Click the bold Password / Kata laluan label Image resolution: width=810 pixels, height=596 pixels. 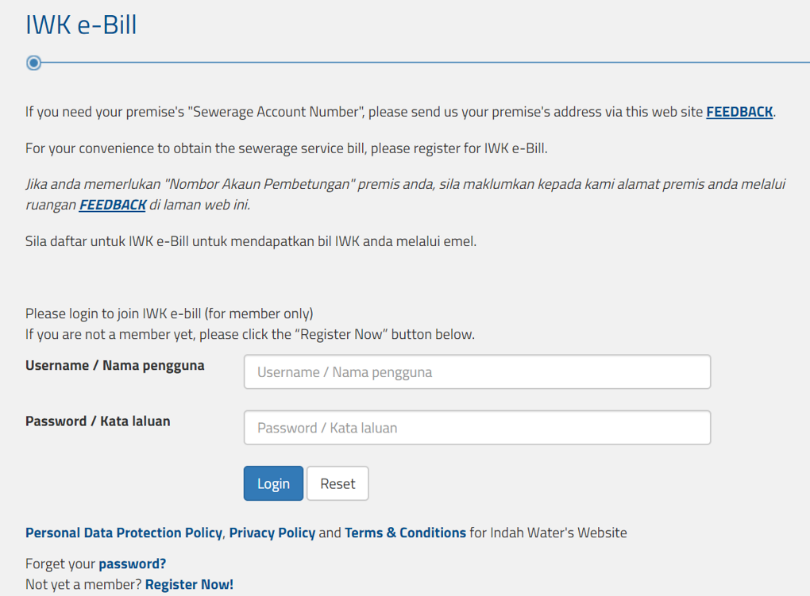click(x=98, y=421)
